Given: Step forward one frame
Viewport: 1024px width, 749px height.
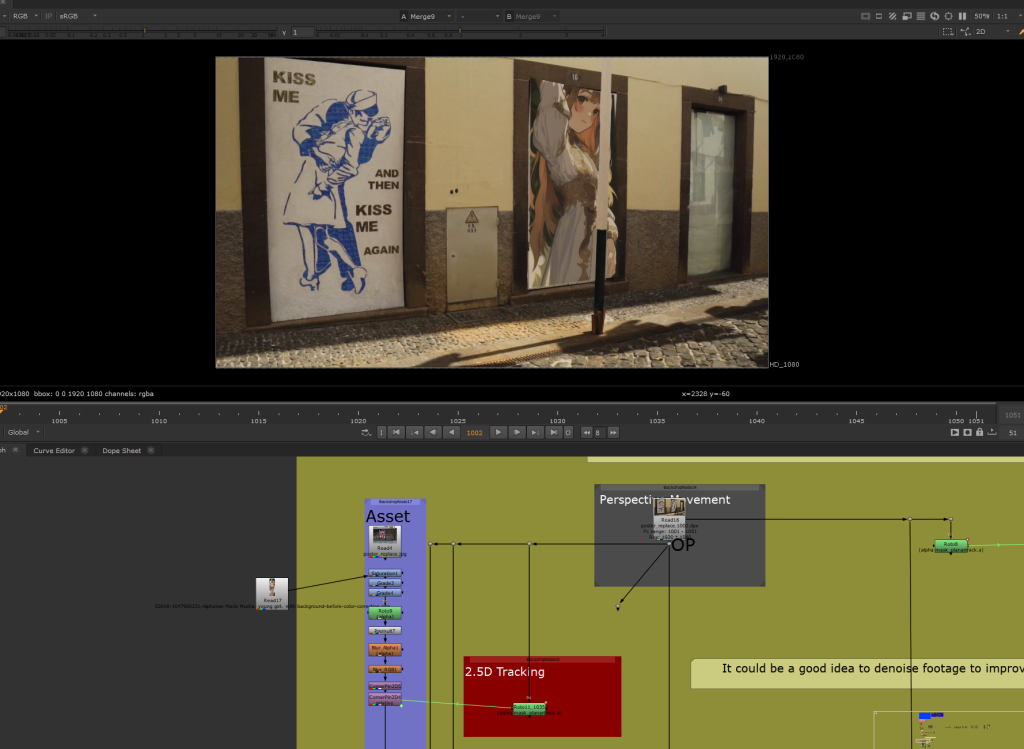Looking at the screenshot, I should coord(517,432).
